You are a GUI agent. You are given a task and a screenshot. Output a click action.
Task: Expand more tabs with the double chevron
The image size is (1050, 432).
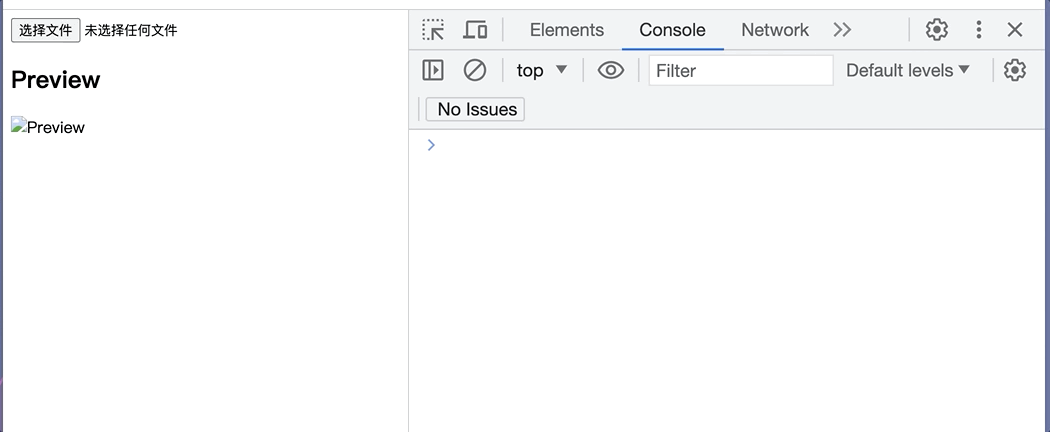click(842, 29)
